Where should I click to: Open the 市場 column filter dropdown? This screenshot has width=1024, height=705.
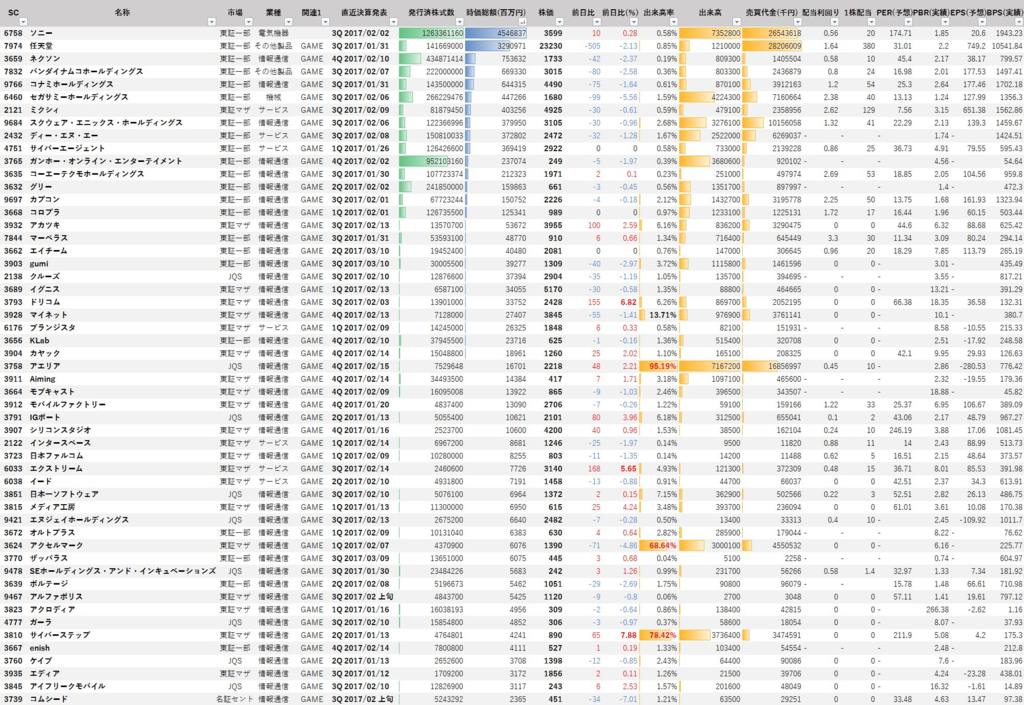pyautogui.click(x=249, y=22)
